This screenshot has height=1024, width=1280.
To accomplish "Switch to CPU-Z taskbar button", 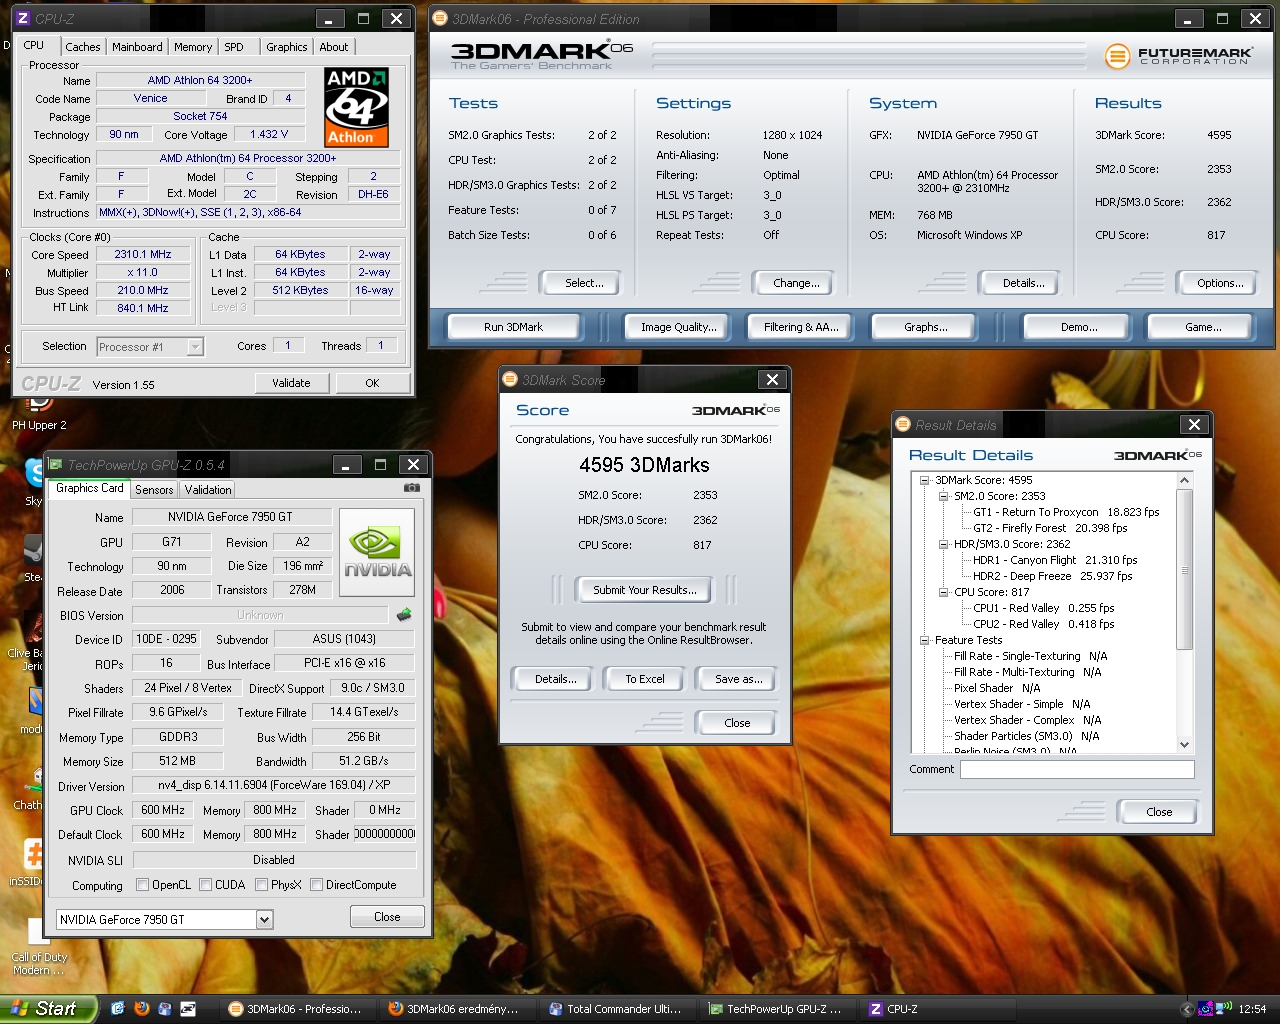I will click(x=936, y=1009).
